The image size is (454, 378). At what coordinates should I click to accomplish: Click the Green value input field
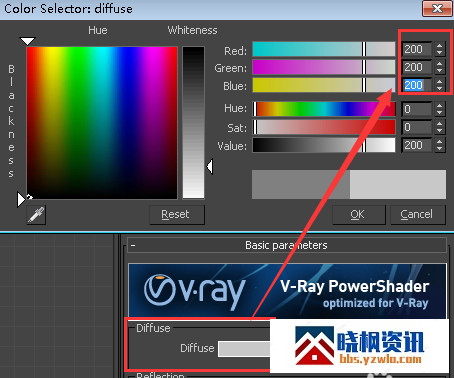417,67
